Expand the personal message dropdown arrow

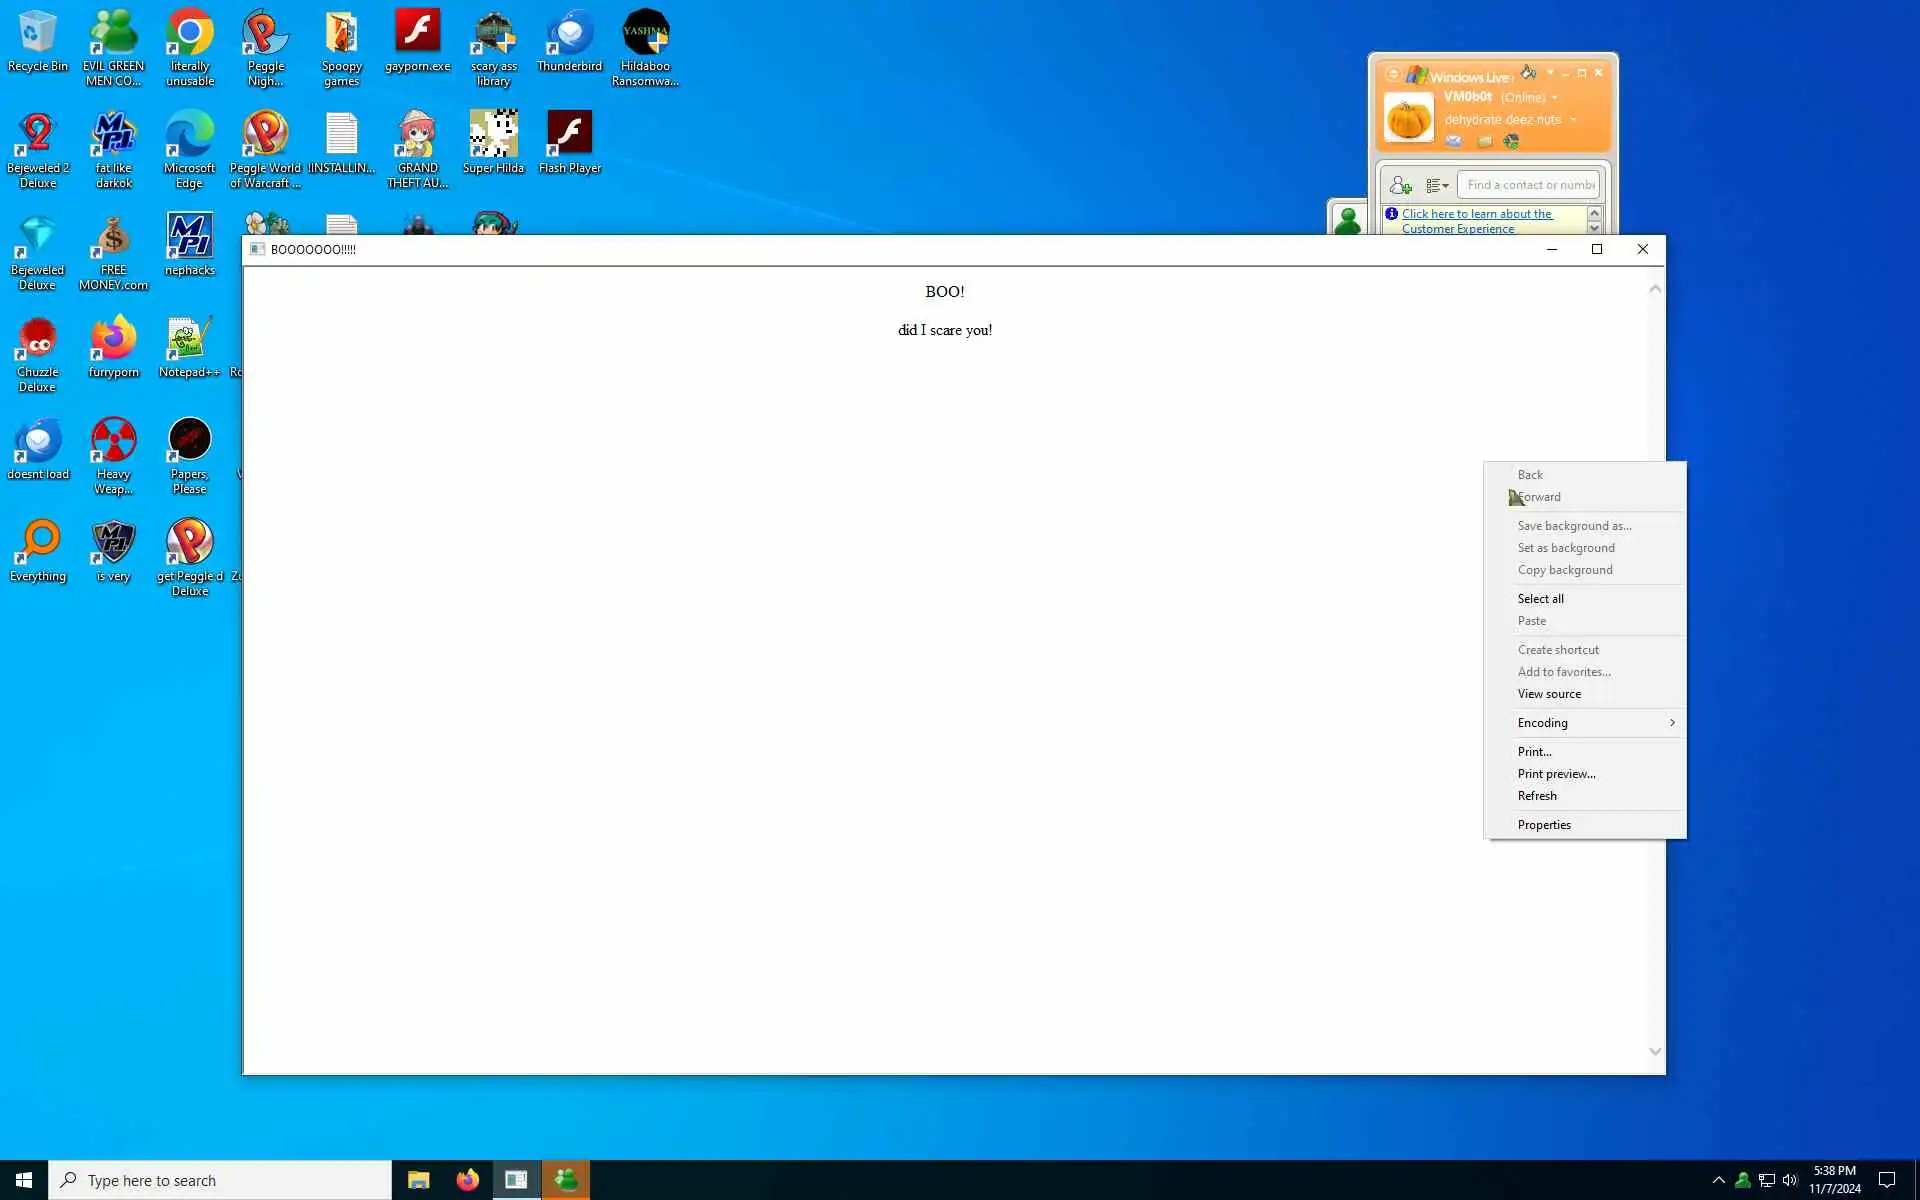[1574, 120]
